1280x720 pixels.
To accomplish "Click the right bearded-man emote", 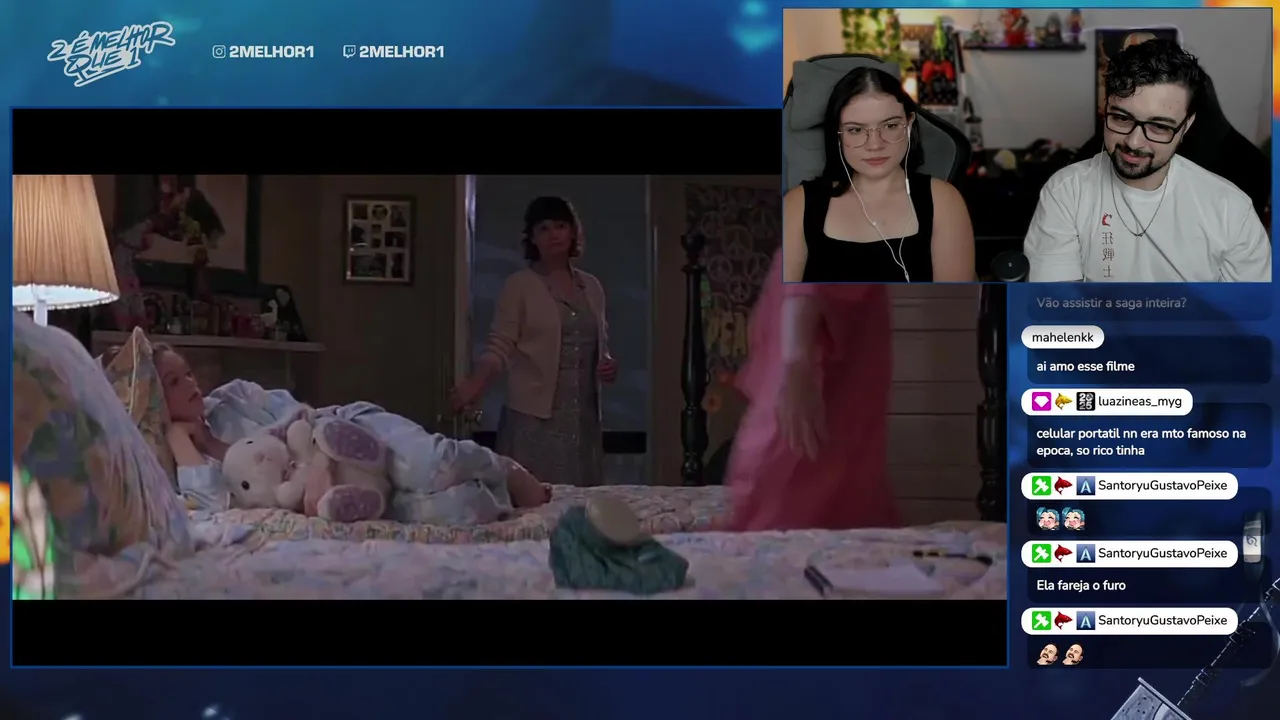I will coord(1073,655).
